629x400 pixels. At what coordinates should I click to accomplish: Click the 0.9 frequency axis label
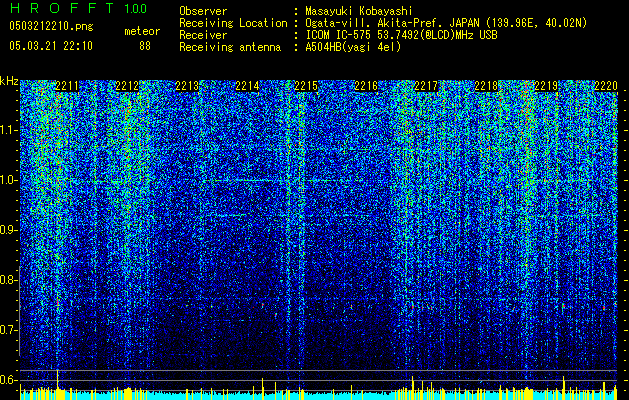coord(9,230)
